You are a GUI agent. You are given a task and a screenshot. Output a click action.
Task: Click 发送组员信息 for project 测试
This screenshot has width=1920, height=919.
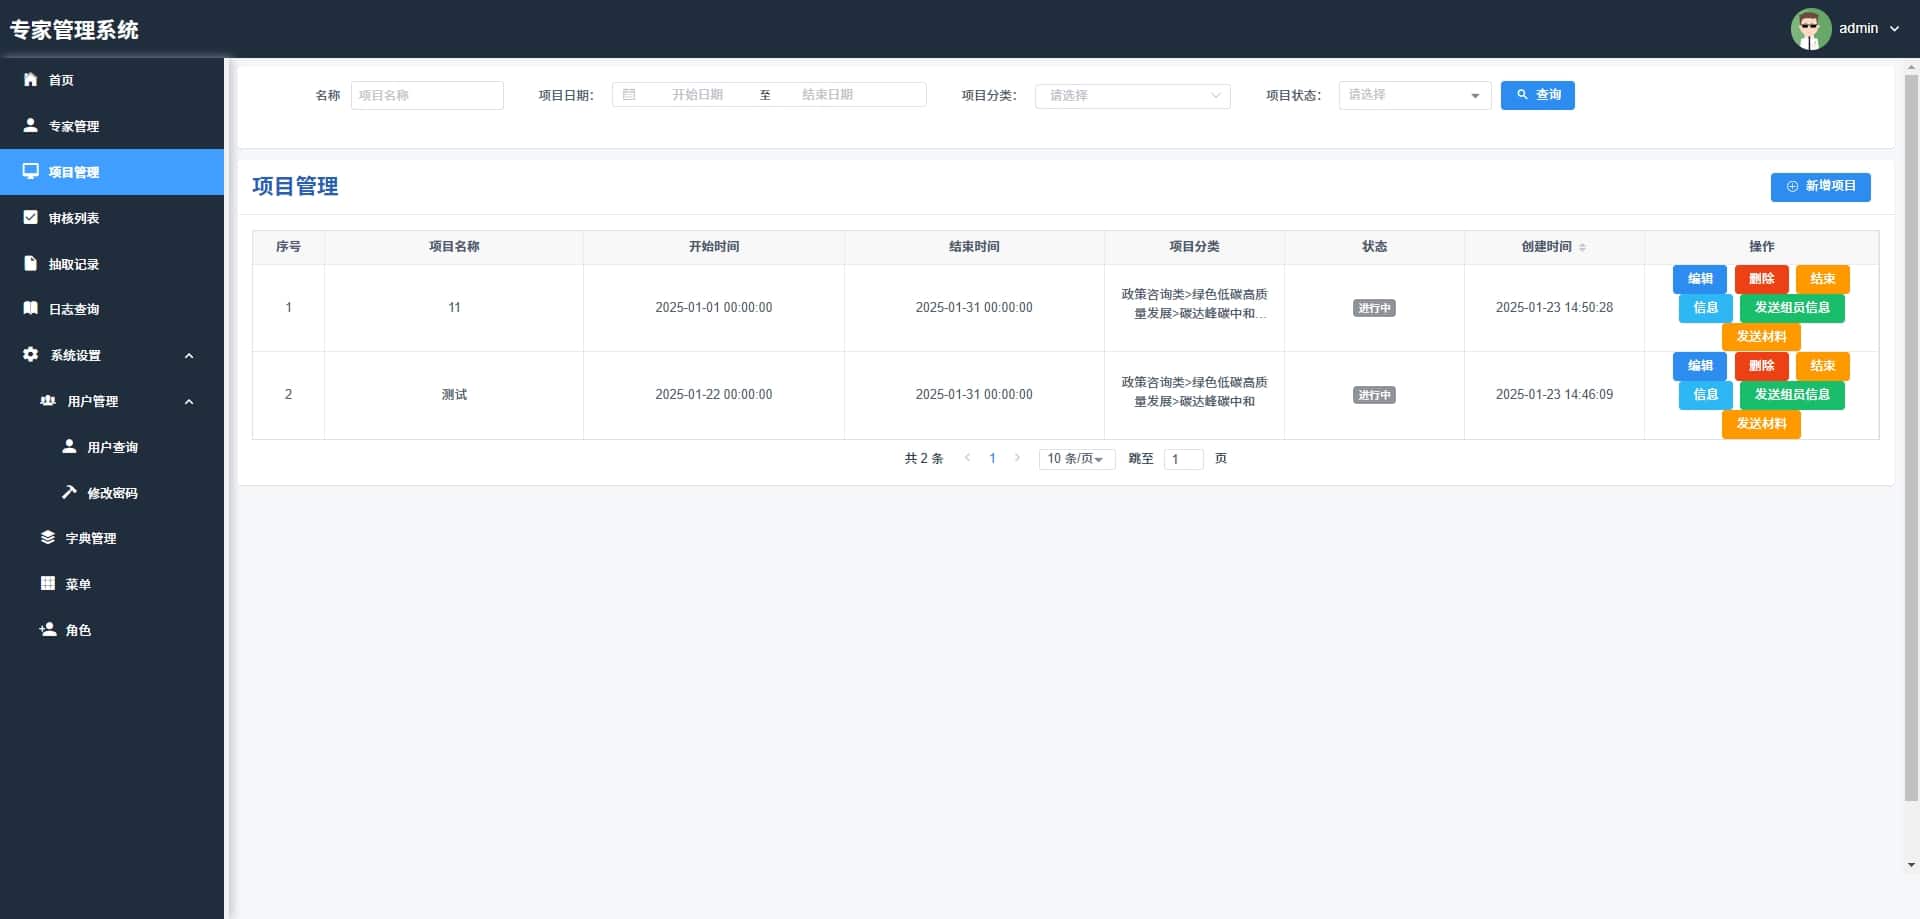pyautogui.click(x=1792, y=395)
